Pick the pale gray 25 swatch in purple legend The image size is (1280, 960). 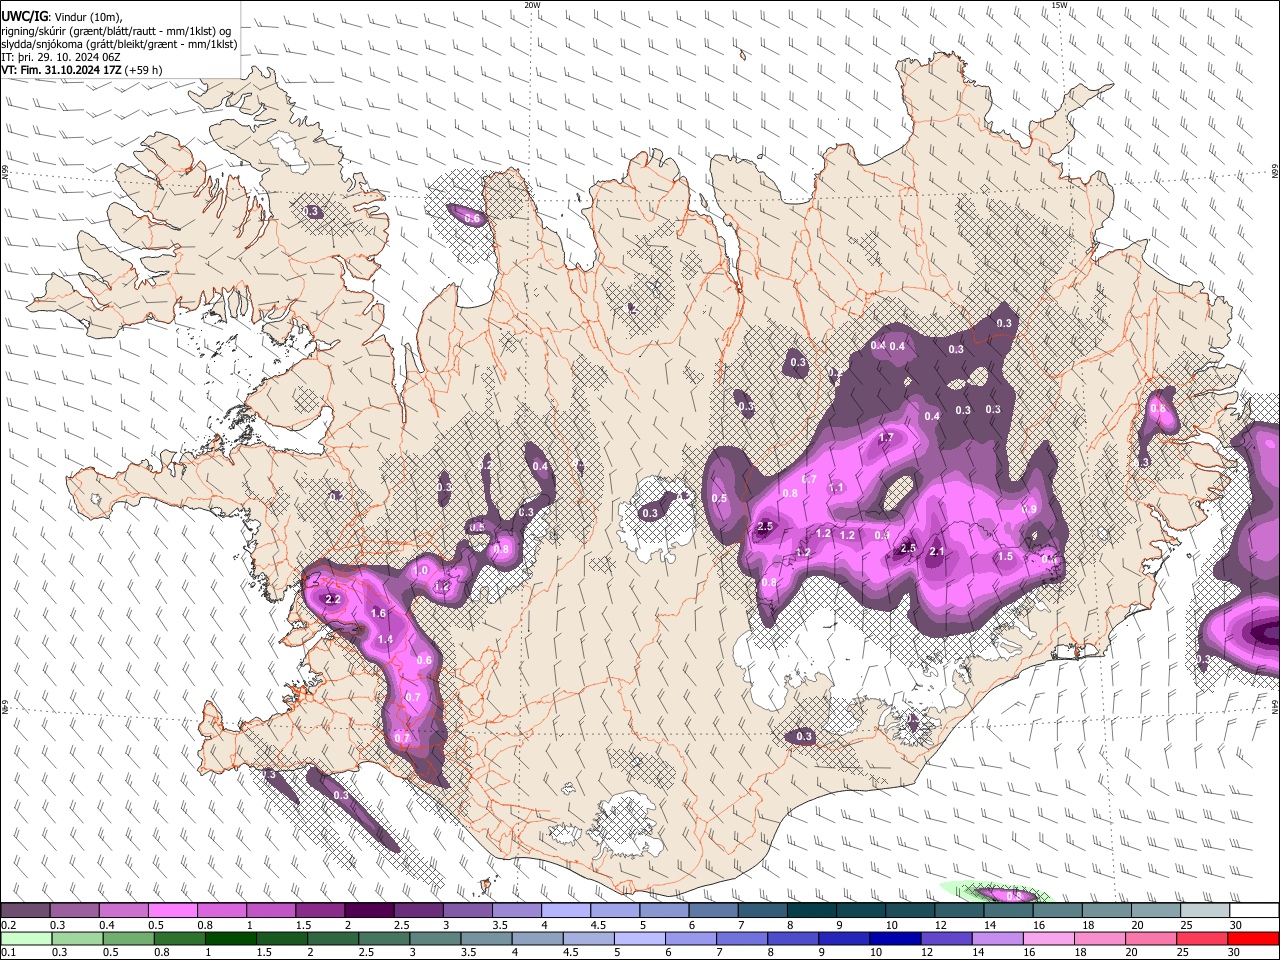coord(1204,911)
